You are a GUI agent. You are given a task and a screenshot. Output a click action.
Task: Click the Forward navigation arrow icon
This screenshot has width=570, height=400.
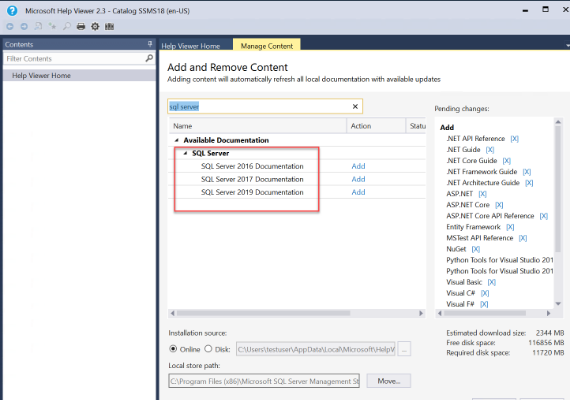click(24, 26)
